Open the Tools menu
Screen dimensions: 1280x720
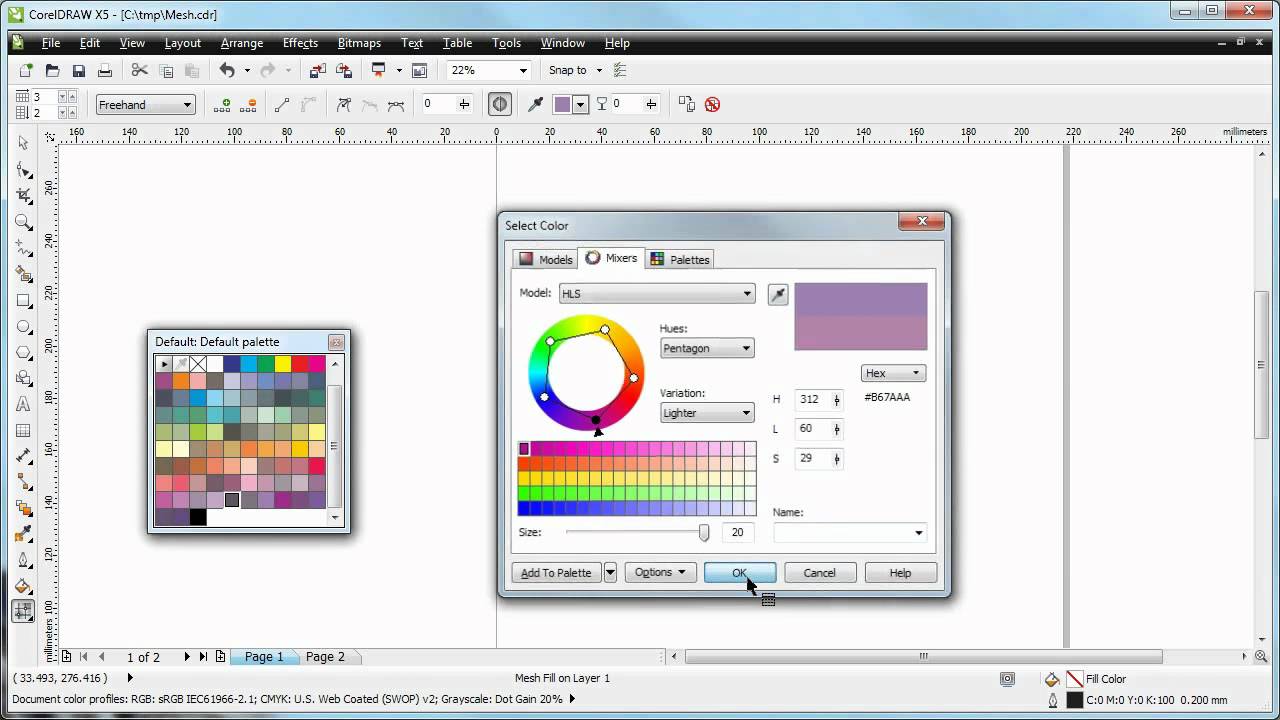506,43
